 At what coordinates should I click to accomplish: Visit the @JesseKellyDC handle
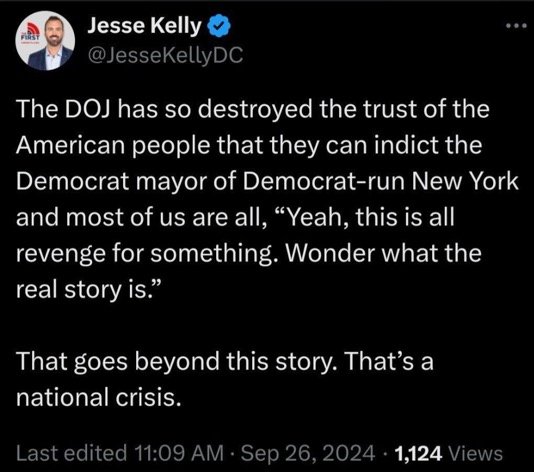165,55
